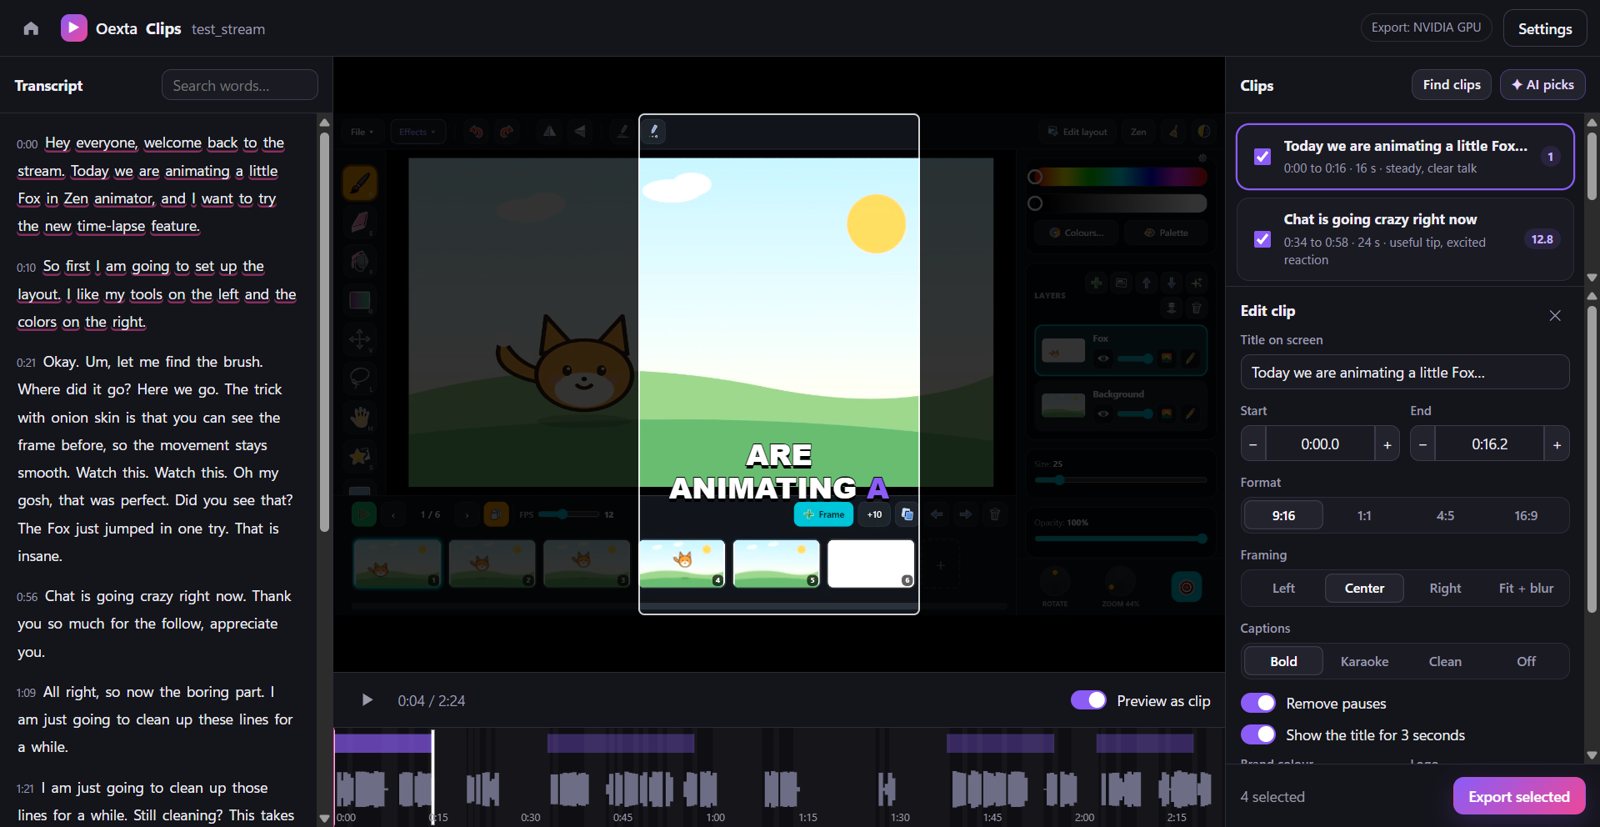Open Settings

coord(1545,28)
